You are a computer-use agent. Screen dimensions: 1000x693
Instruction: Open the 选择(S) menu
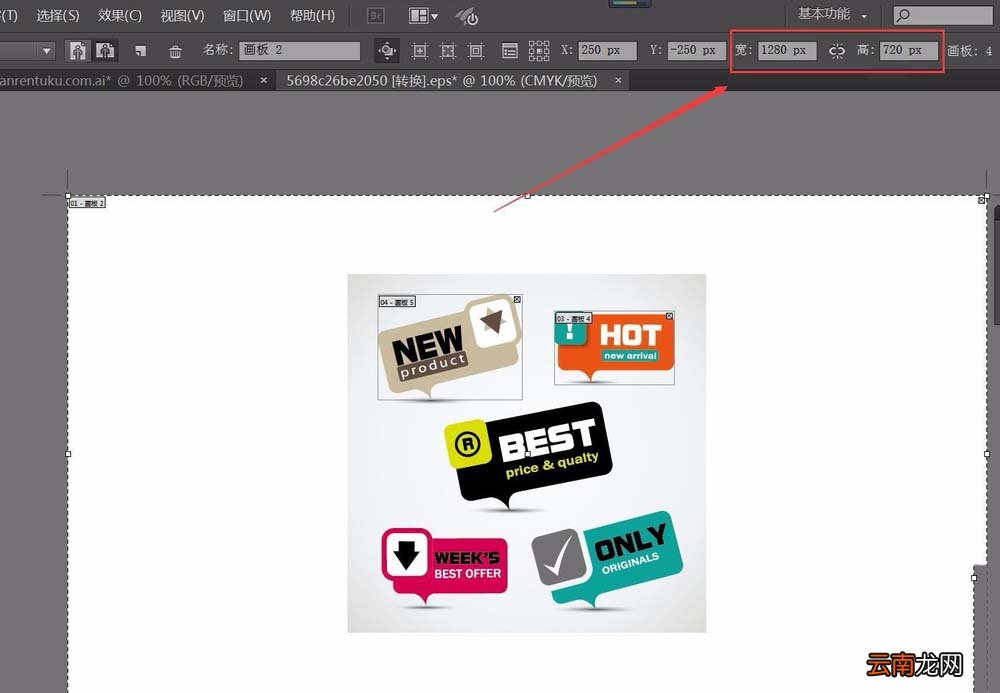[x=57, y=15]
